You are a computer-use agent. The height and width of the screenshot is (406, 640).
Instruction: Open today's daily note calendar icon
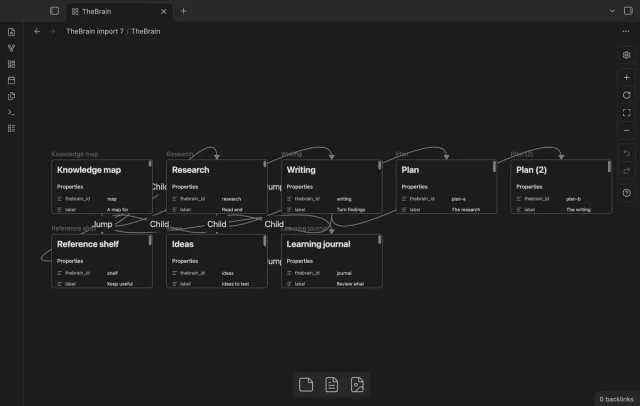11,80
